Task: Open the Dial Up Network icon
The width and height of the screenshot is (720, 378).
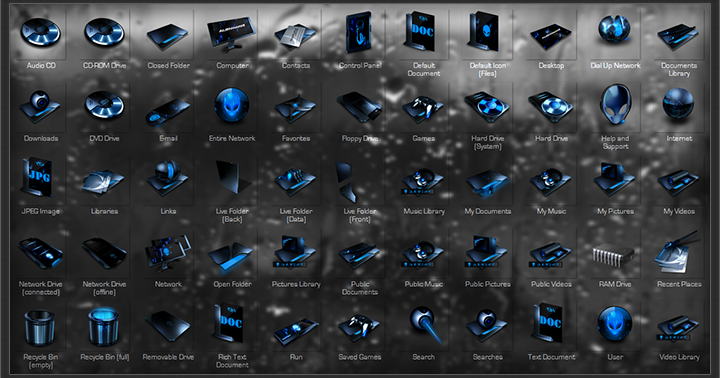Action: (614, 29)
